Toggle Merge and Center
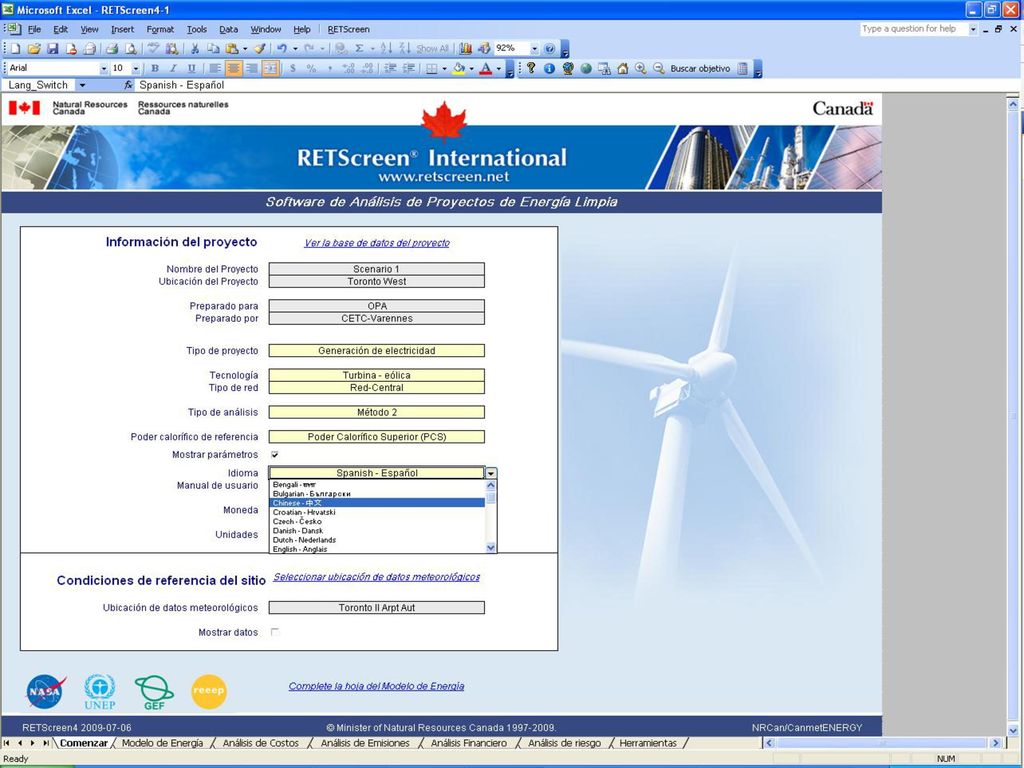 click(x=270, y=68)
